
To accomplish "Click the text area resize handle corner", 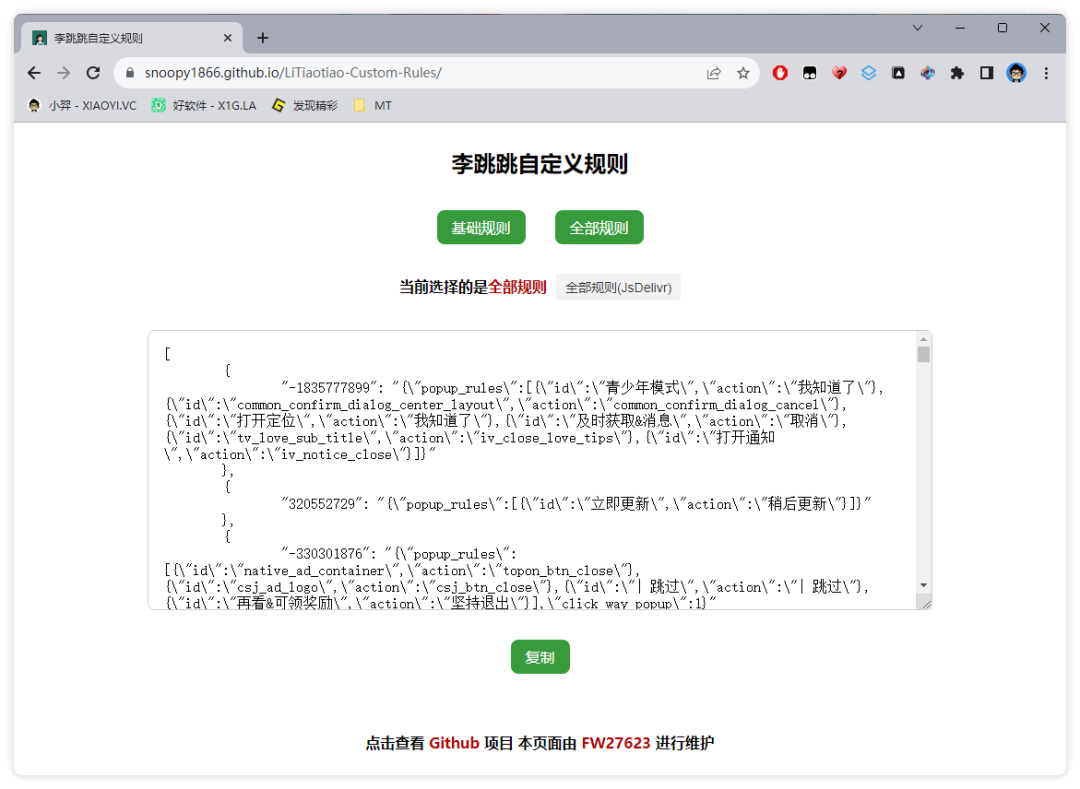I will [x=926, y=604].
